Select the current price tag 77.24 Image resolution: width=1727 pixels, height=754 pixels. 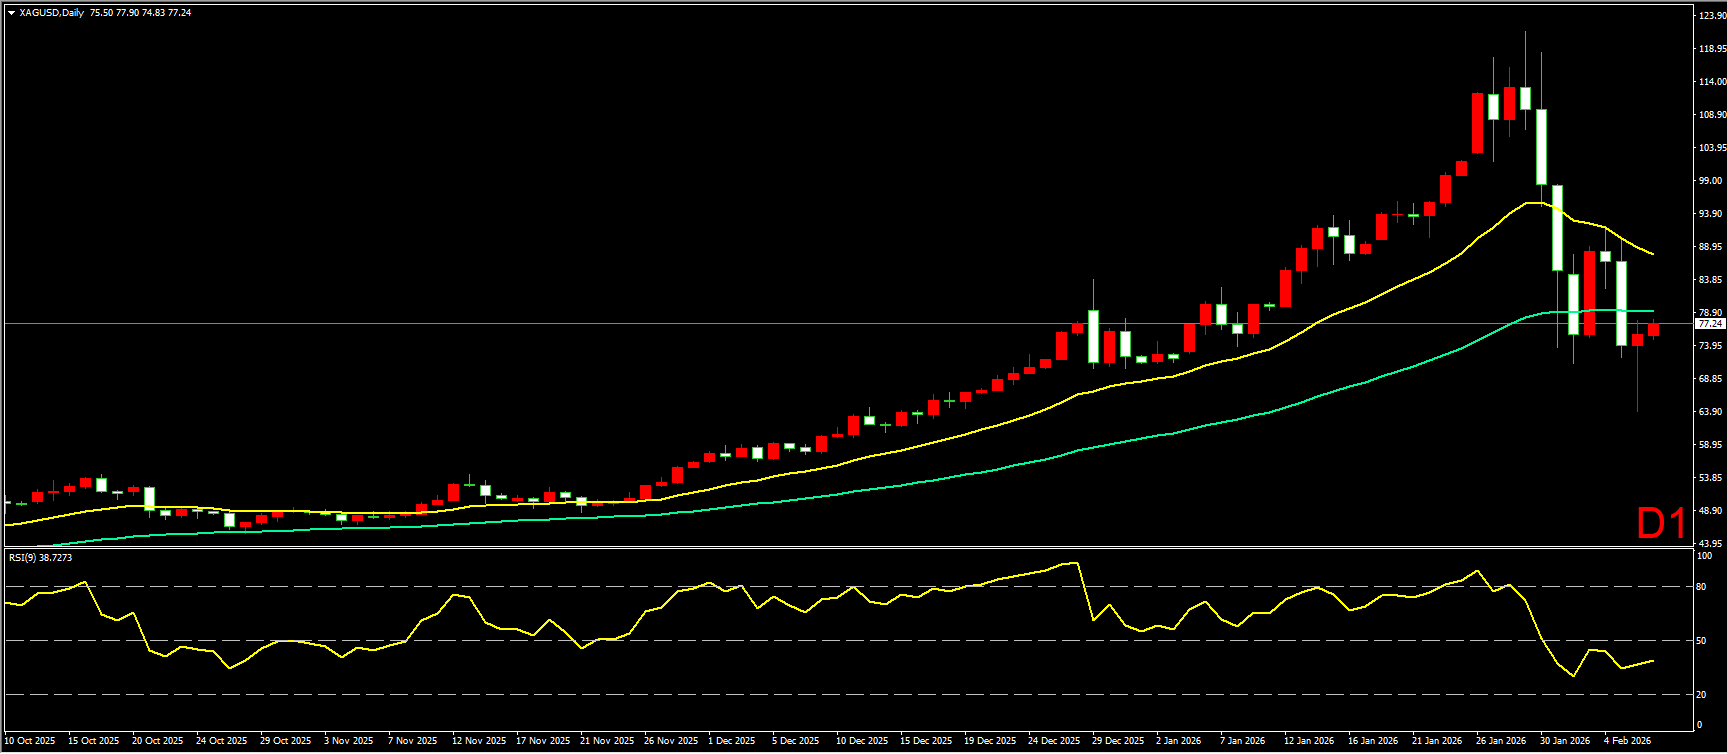point(1710,324)
